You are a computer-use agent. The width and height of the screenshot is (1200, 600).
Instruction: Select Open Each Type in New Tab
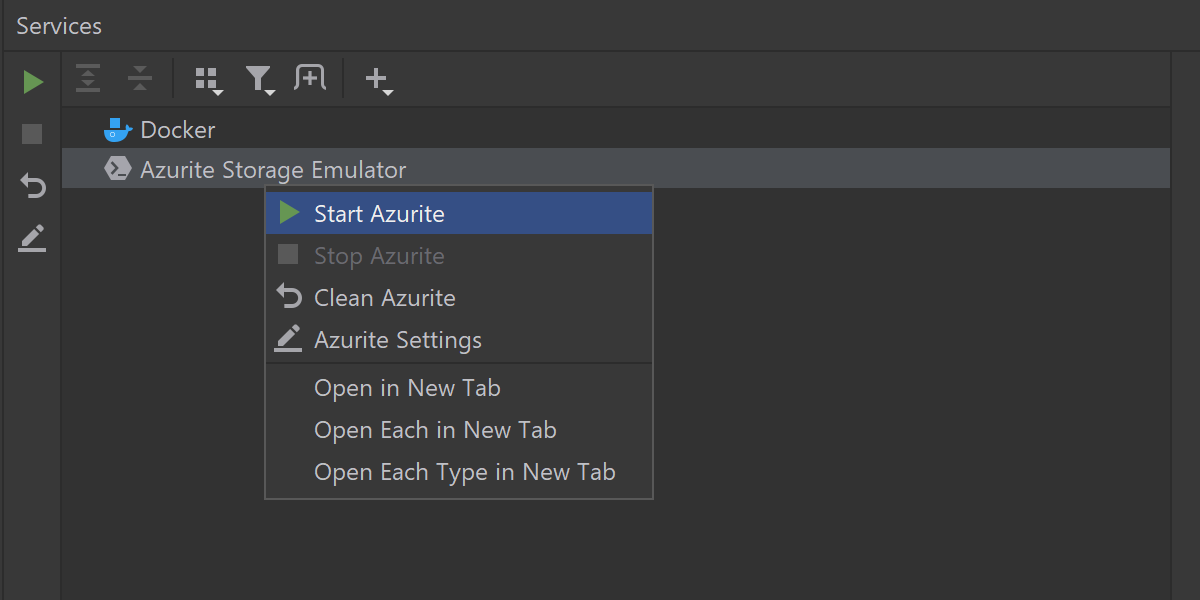464,472
